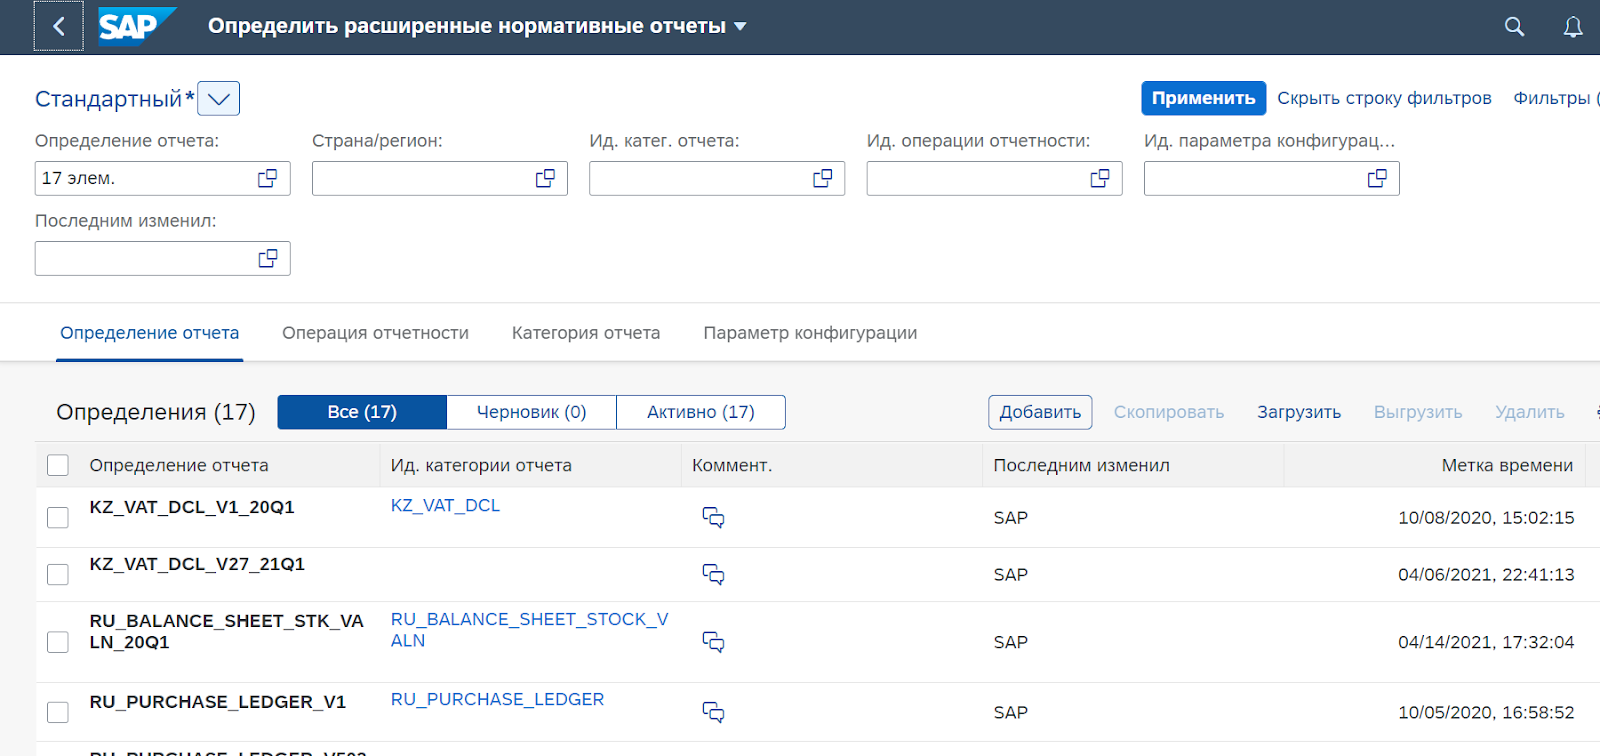Open value help for Определение отчета filter

[267, 178]
